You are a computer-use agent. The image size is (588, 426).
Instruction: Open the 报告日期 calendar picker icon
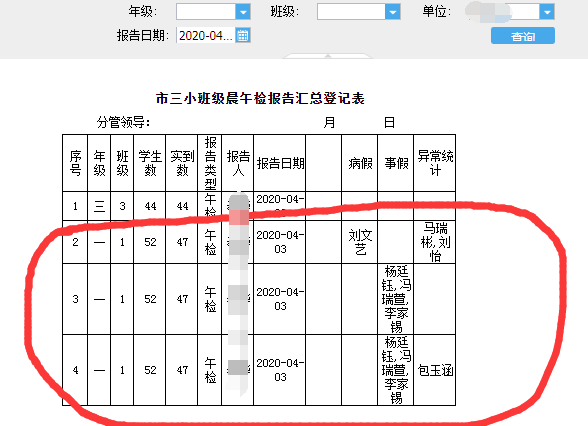coord(243,35)
